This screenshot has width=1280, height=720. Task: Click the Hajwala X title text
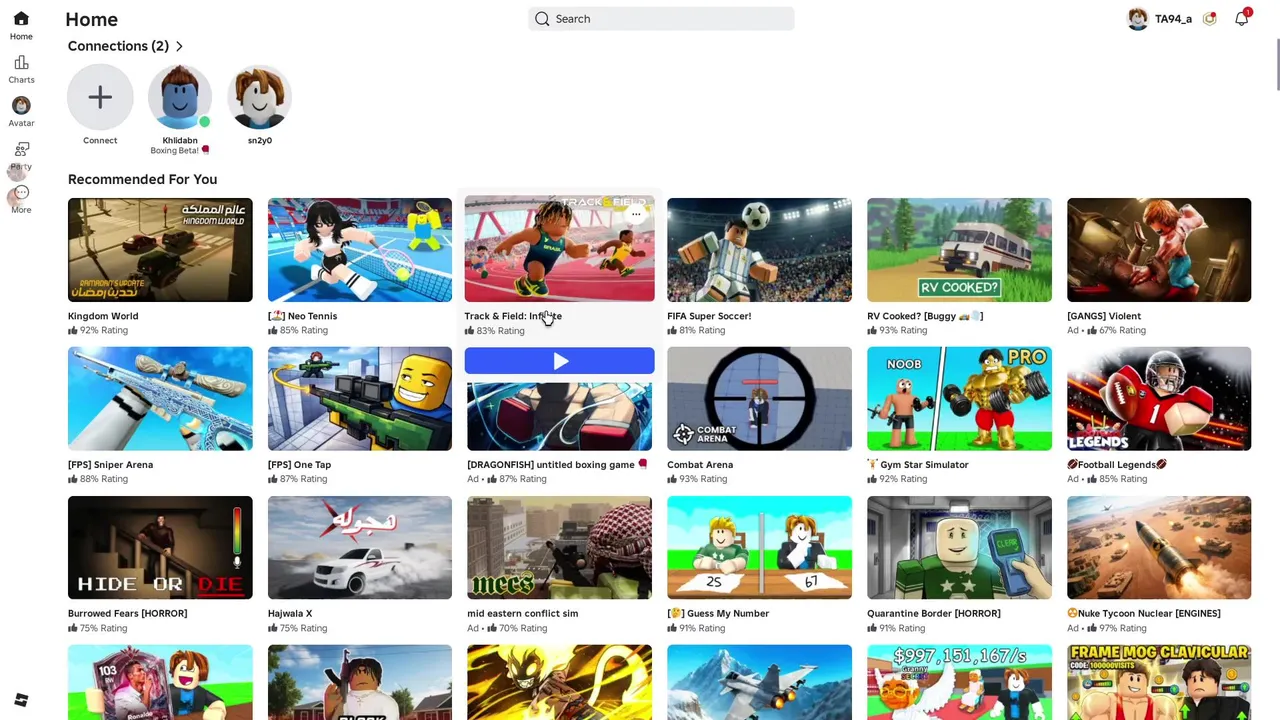(290, 614)
